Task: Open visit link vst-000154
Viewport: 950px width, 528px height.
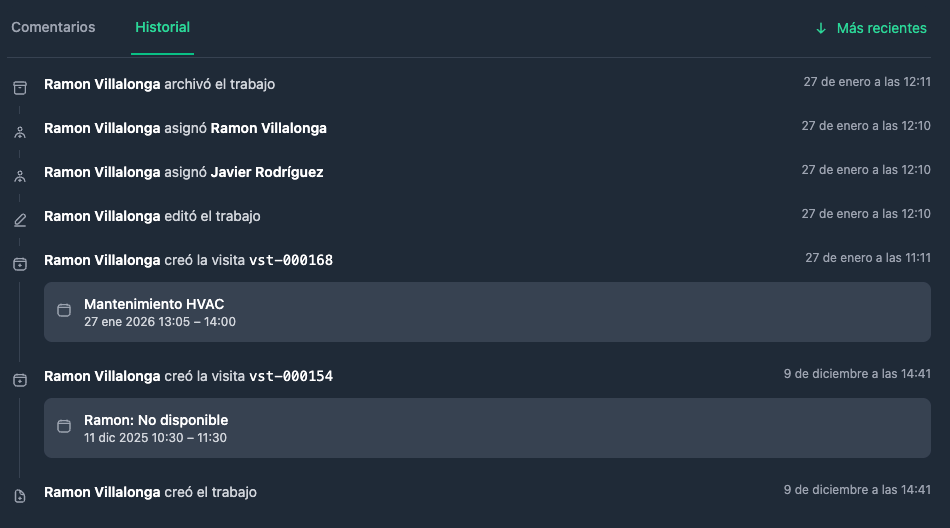Action: (291, 377)
